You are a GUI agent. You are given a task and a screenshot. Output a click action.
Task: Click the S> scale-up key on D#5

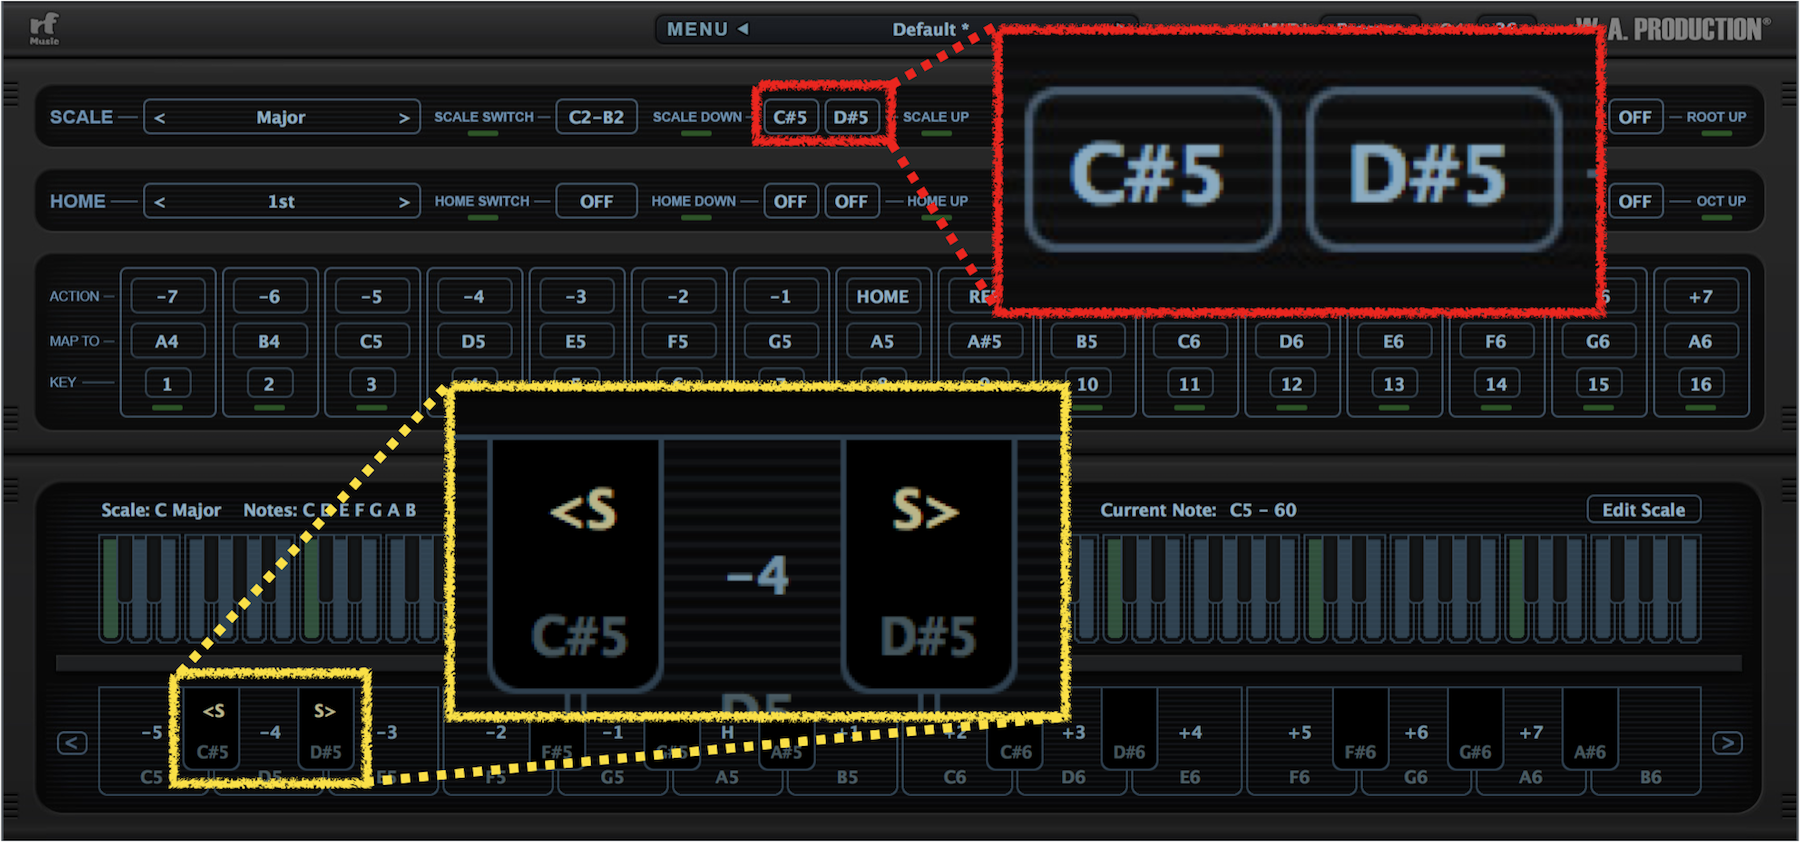pos(326,729)
